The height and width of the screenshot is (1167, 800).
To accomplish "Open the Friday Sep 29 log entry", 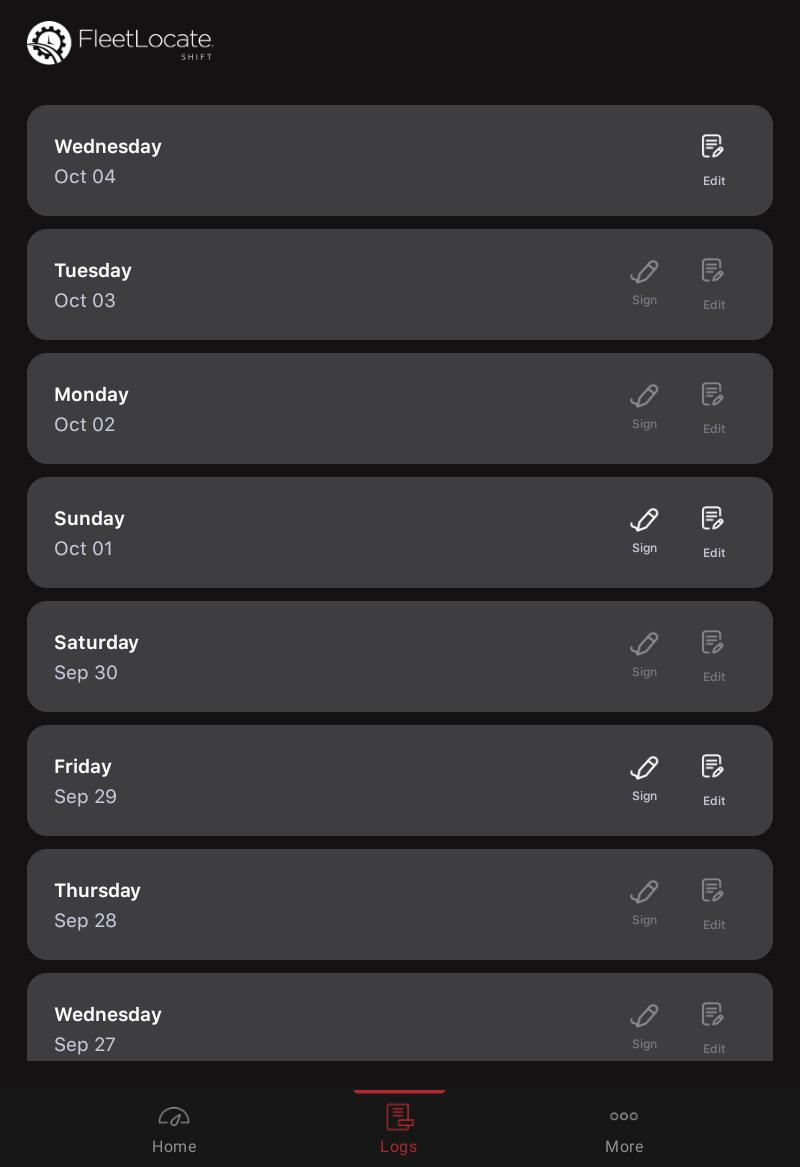I will click(400, 780).
